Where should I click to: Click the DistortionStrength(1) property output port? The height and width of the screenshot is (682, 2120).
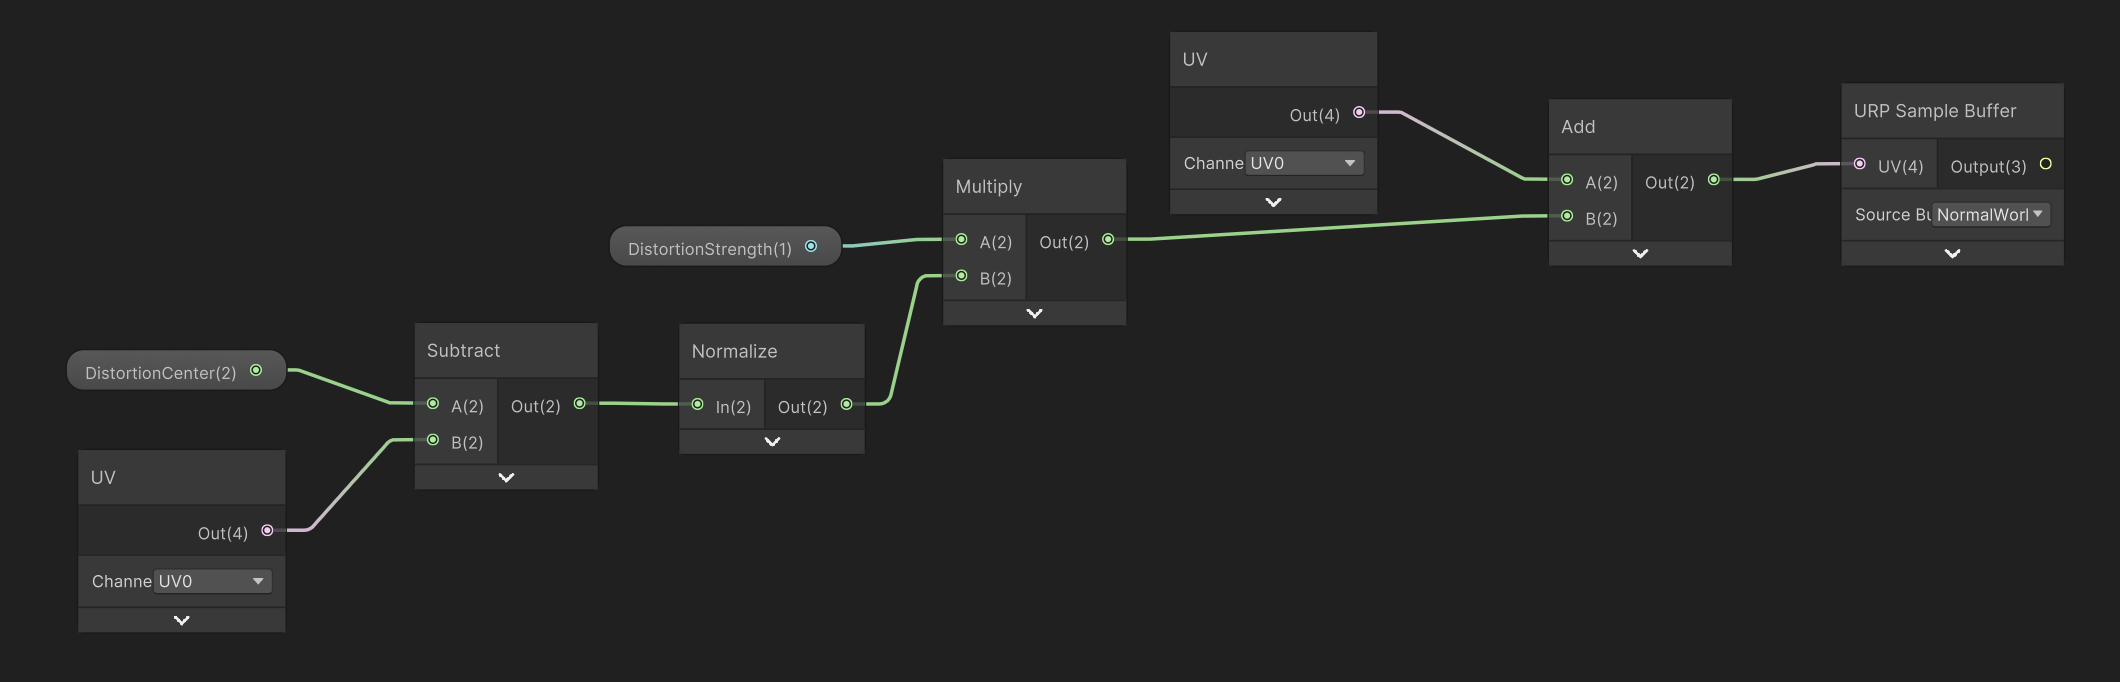[811, 246]
